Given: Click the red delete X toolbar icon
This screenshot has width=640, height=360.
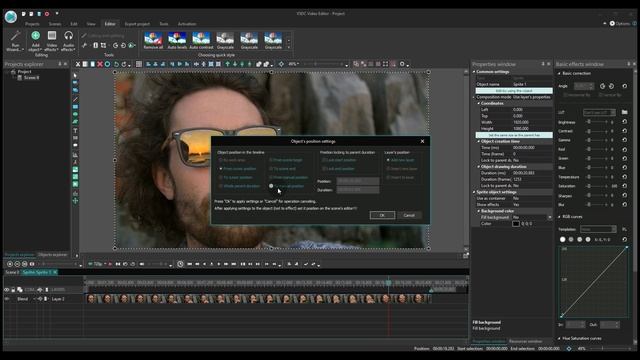Looking at the screenshot, I should tap(100, 64).
